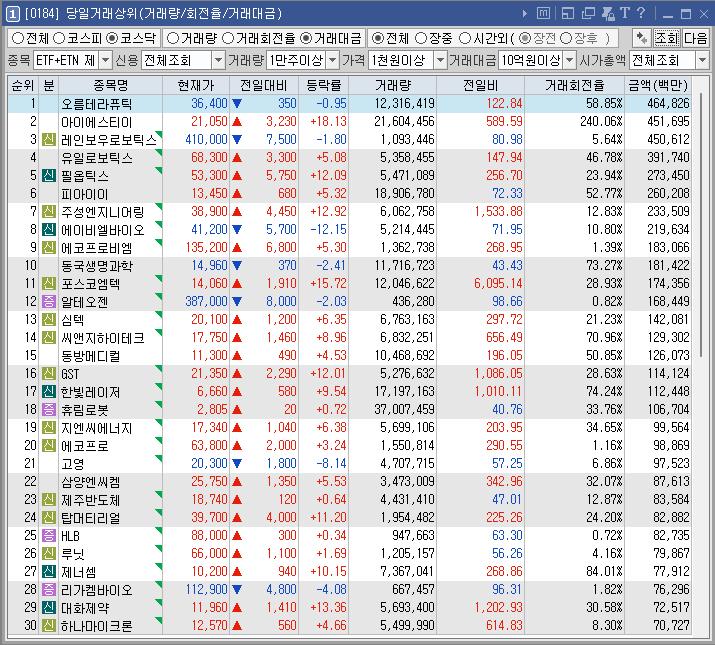Open the 시가총액 전체조회 dropdown
The image size is (715, 645).
point(702,60)
